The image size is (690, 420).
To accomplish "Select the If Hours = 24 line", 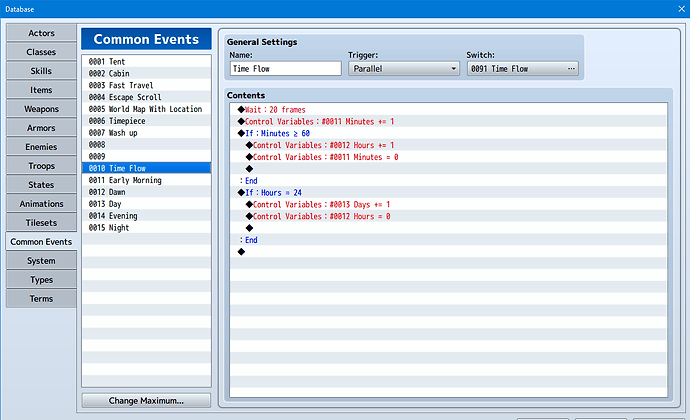I will (448, 193).
